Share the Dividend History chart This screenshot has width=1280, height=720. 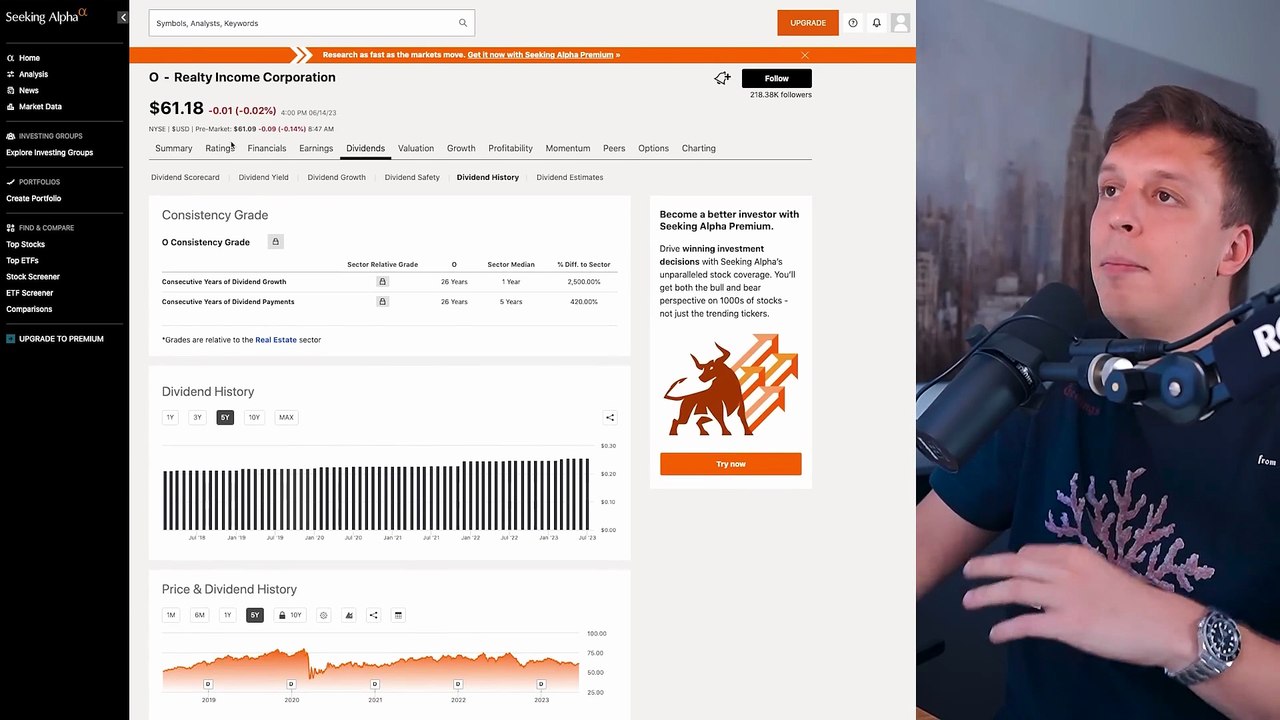(610, 418)
